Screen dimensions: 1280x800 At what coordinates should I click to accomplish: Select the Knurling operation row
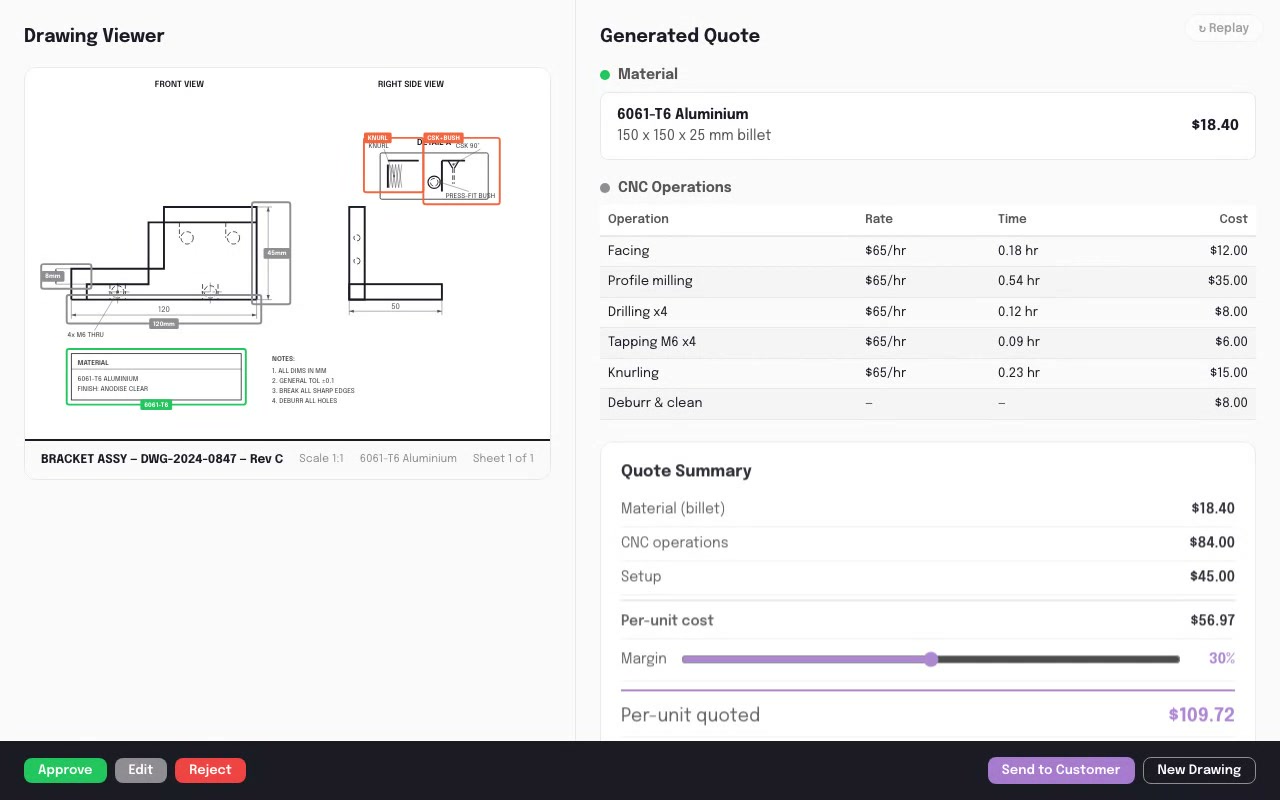[928, 373]
